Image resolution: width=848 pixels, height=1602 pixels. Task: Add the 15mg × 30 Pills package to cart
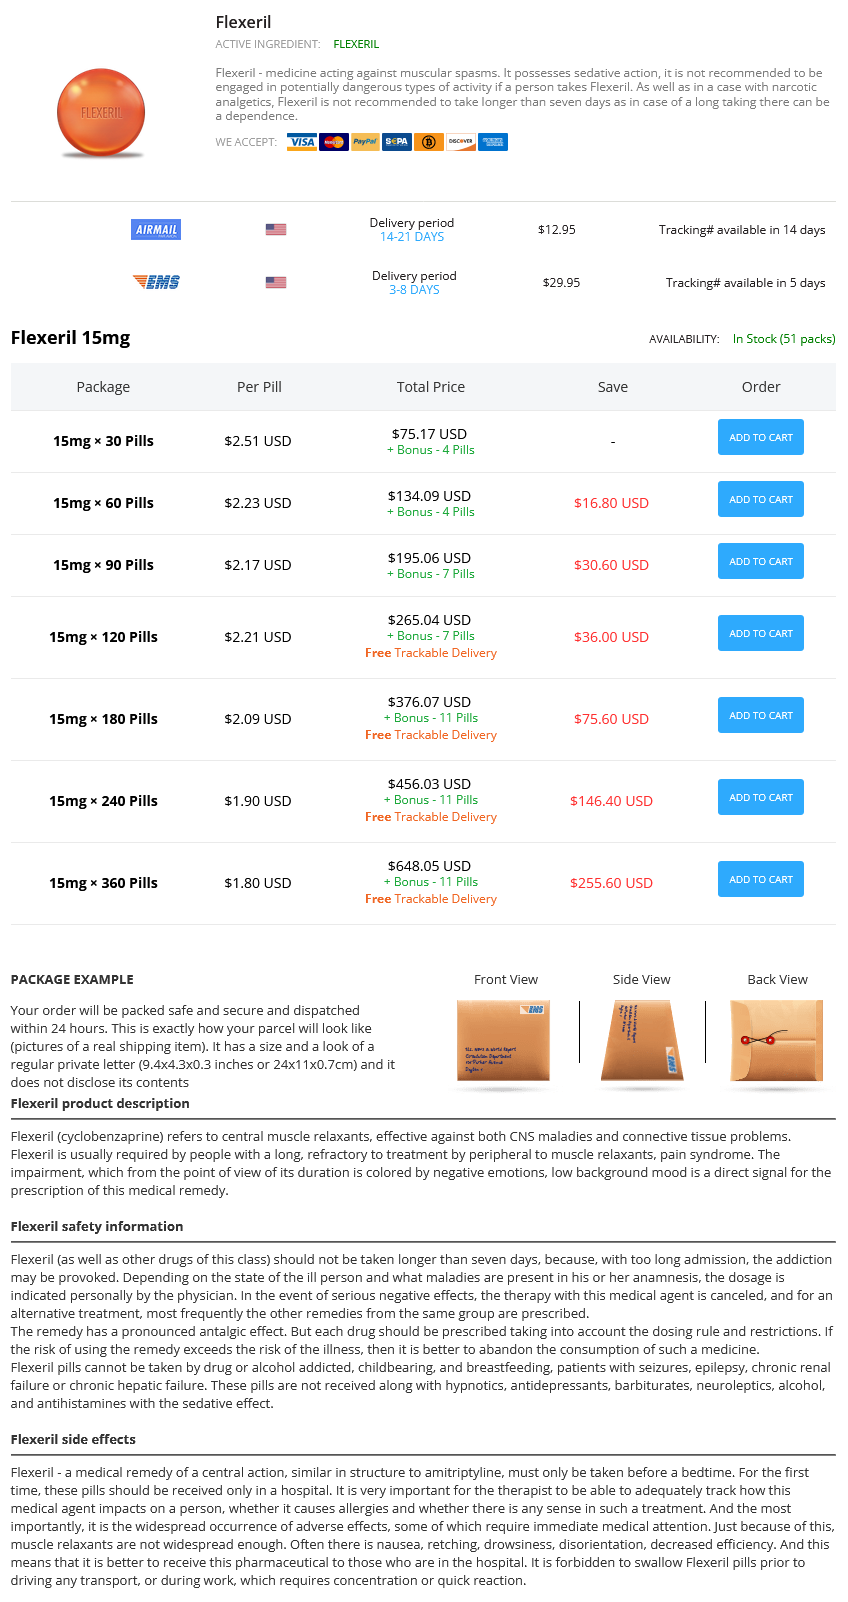pyautogui.click(x=761, y=438)
